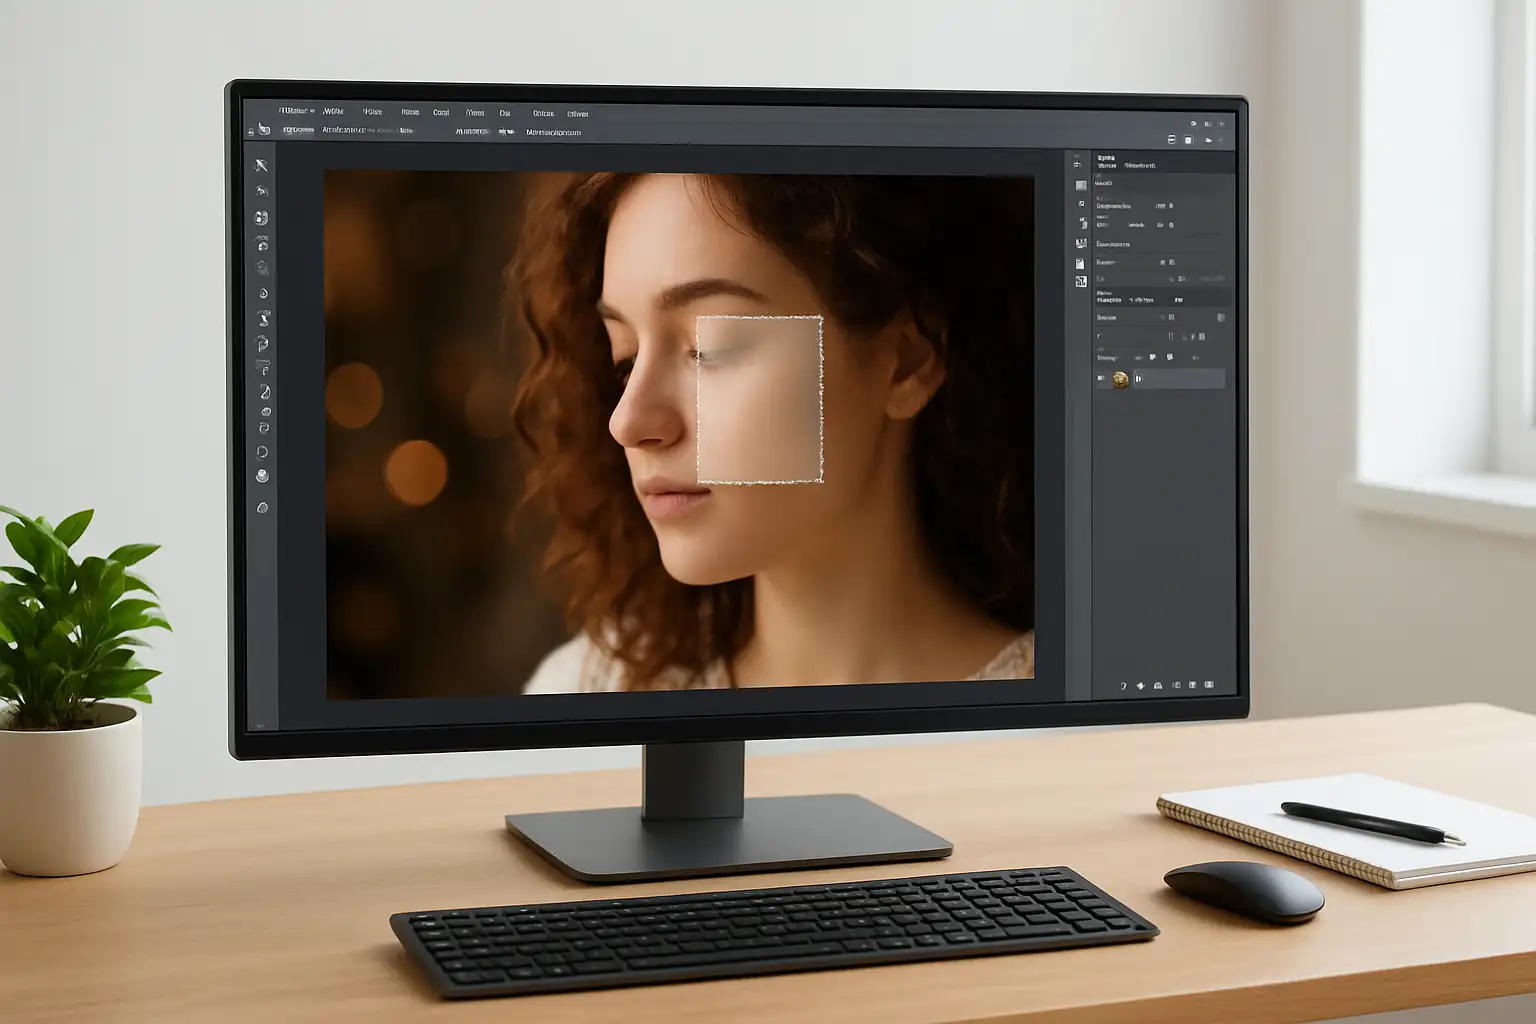Click the home icon in the options bar
The width and height of the screenshot is (1536, 1024).
pos(263,129)
